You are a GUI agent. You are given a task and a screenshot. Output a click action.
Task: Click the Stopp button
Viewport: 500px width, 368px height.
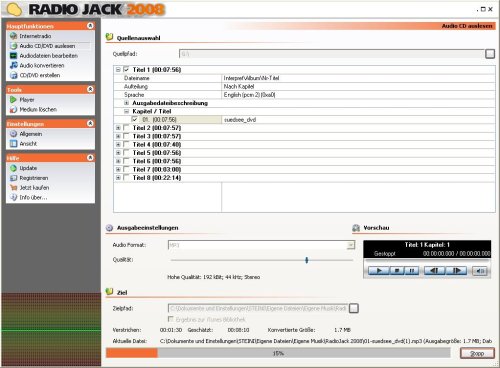point(477,353)
